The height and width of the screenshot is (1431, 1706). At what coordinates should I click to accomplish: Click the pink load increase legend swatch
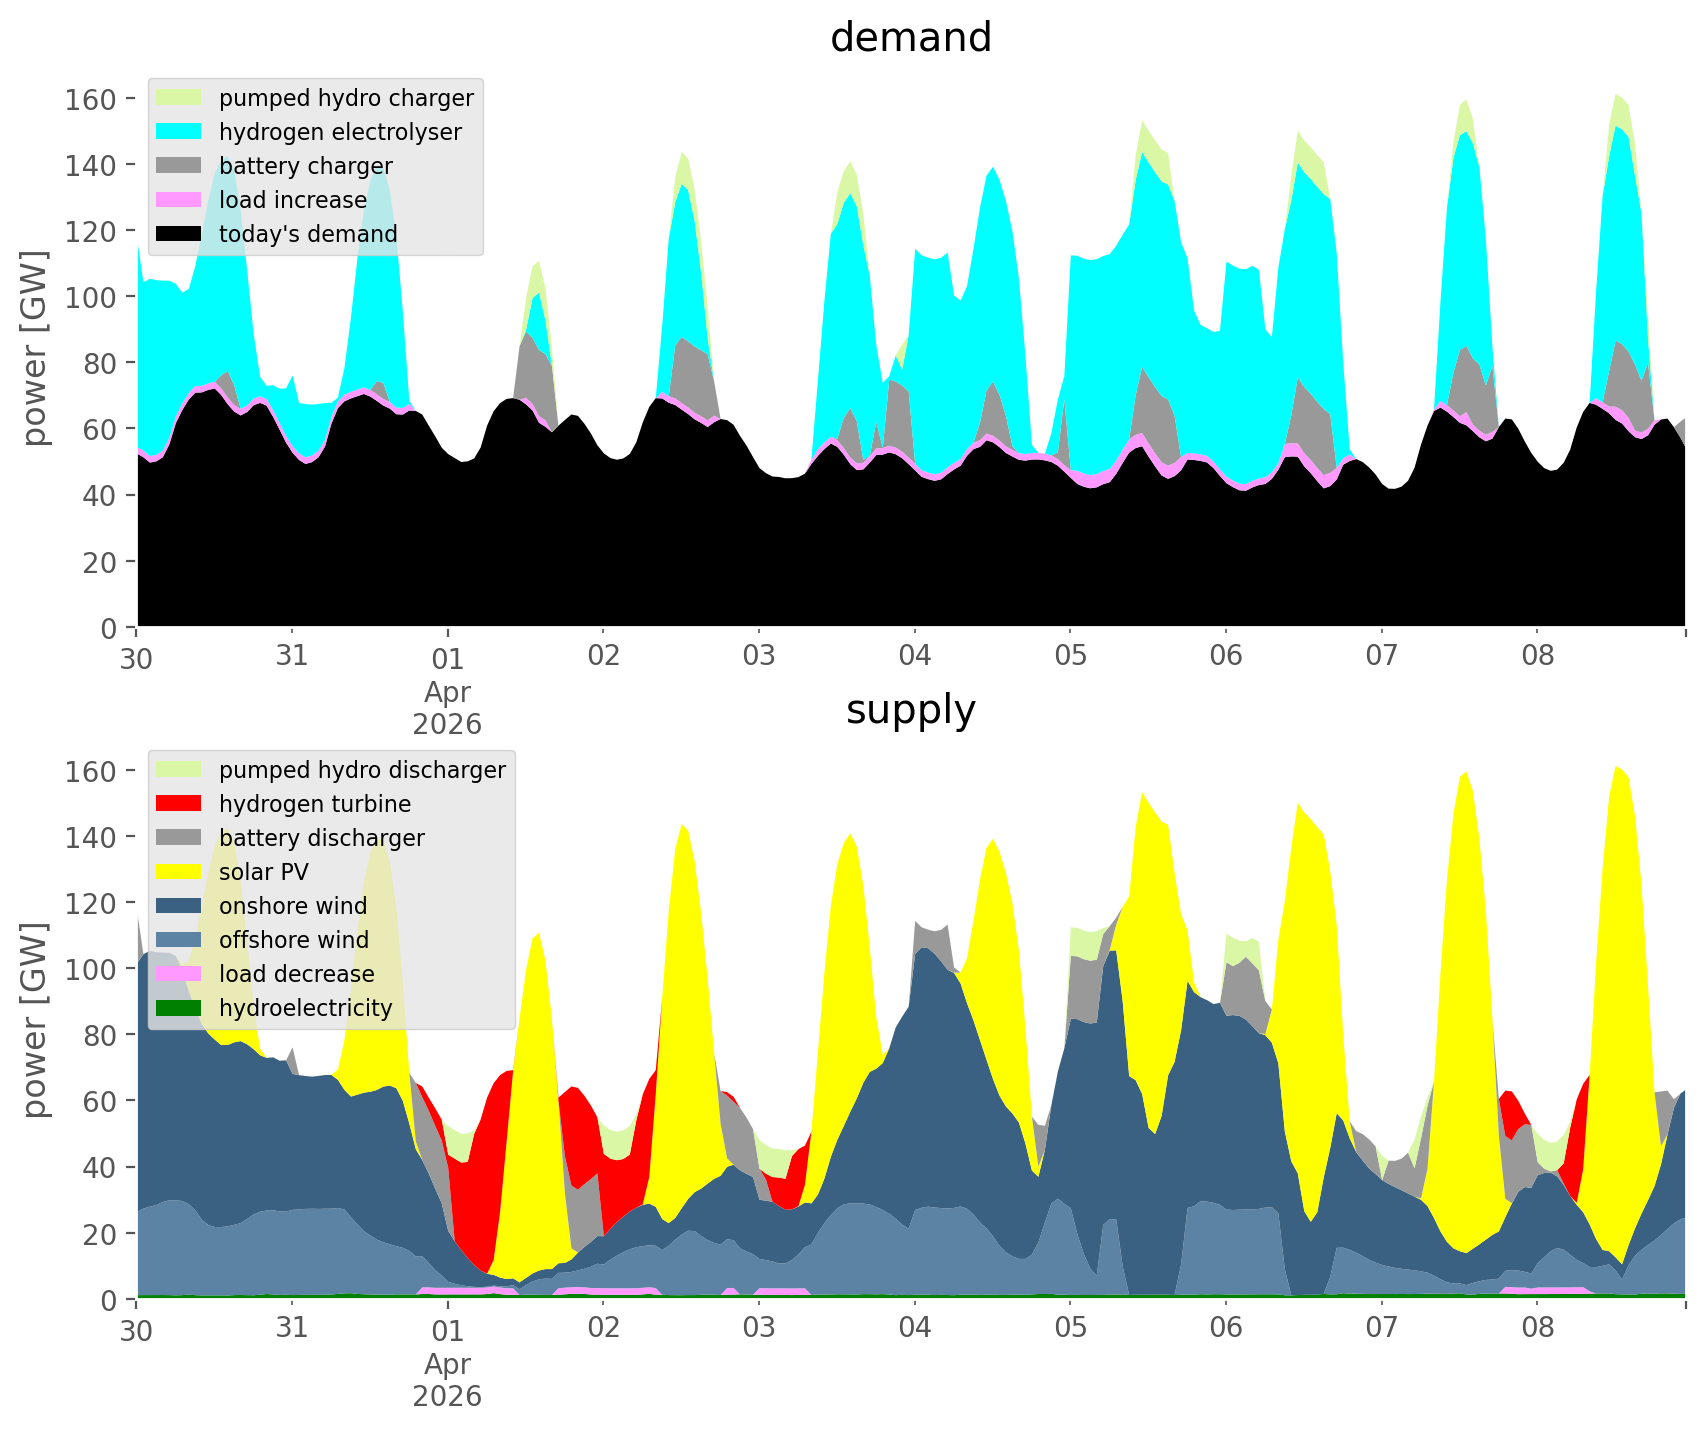click(179, 200)
